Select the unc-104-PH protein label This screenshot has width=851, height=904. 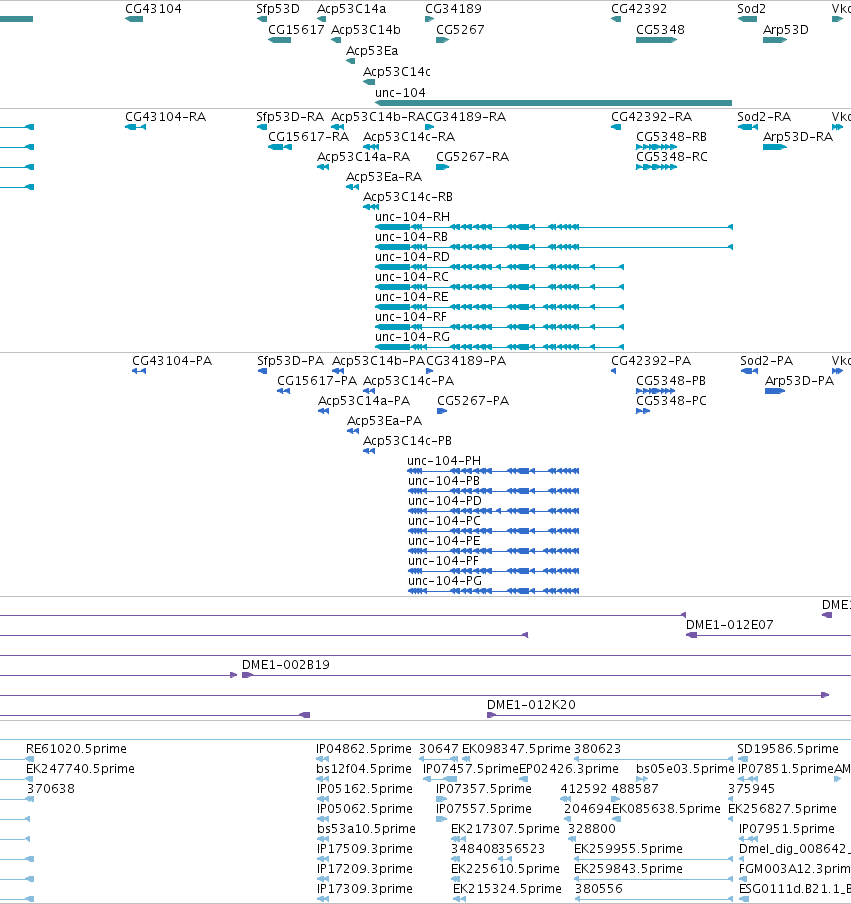[444, 461]
